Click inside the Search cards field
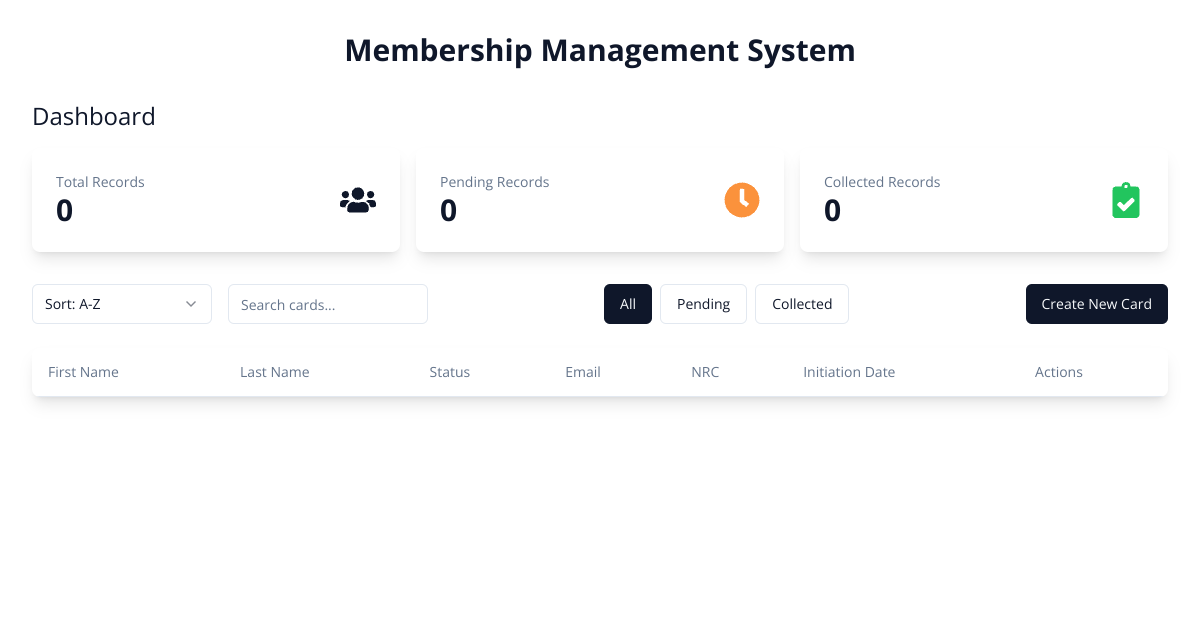The image size is (1200, 630). [328, 304]
